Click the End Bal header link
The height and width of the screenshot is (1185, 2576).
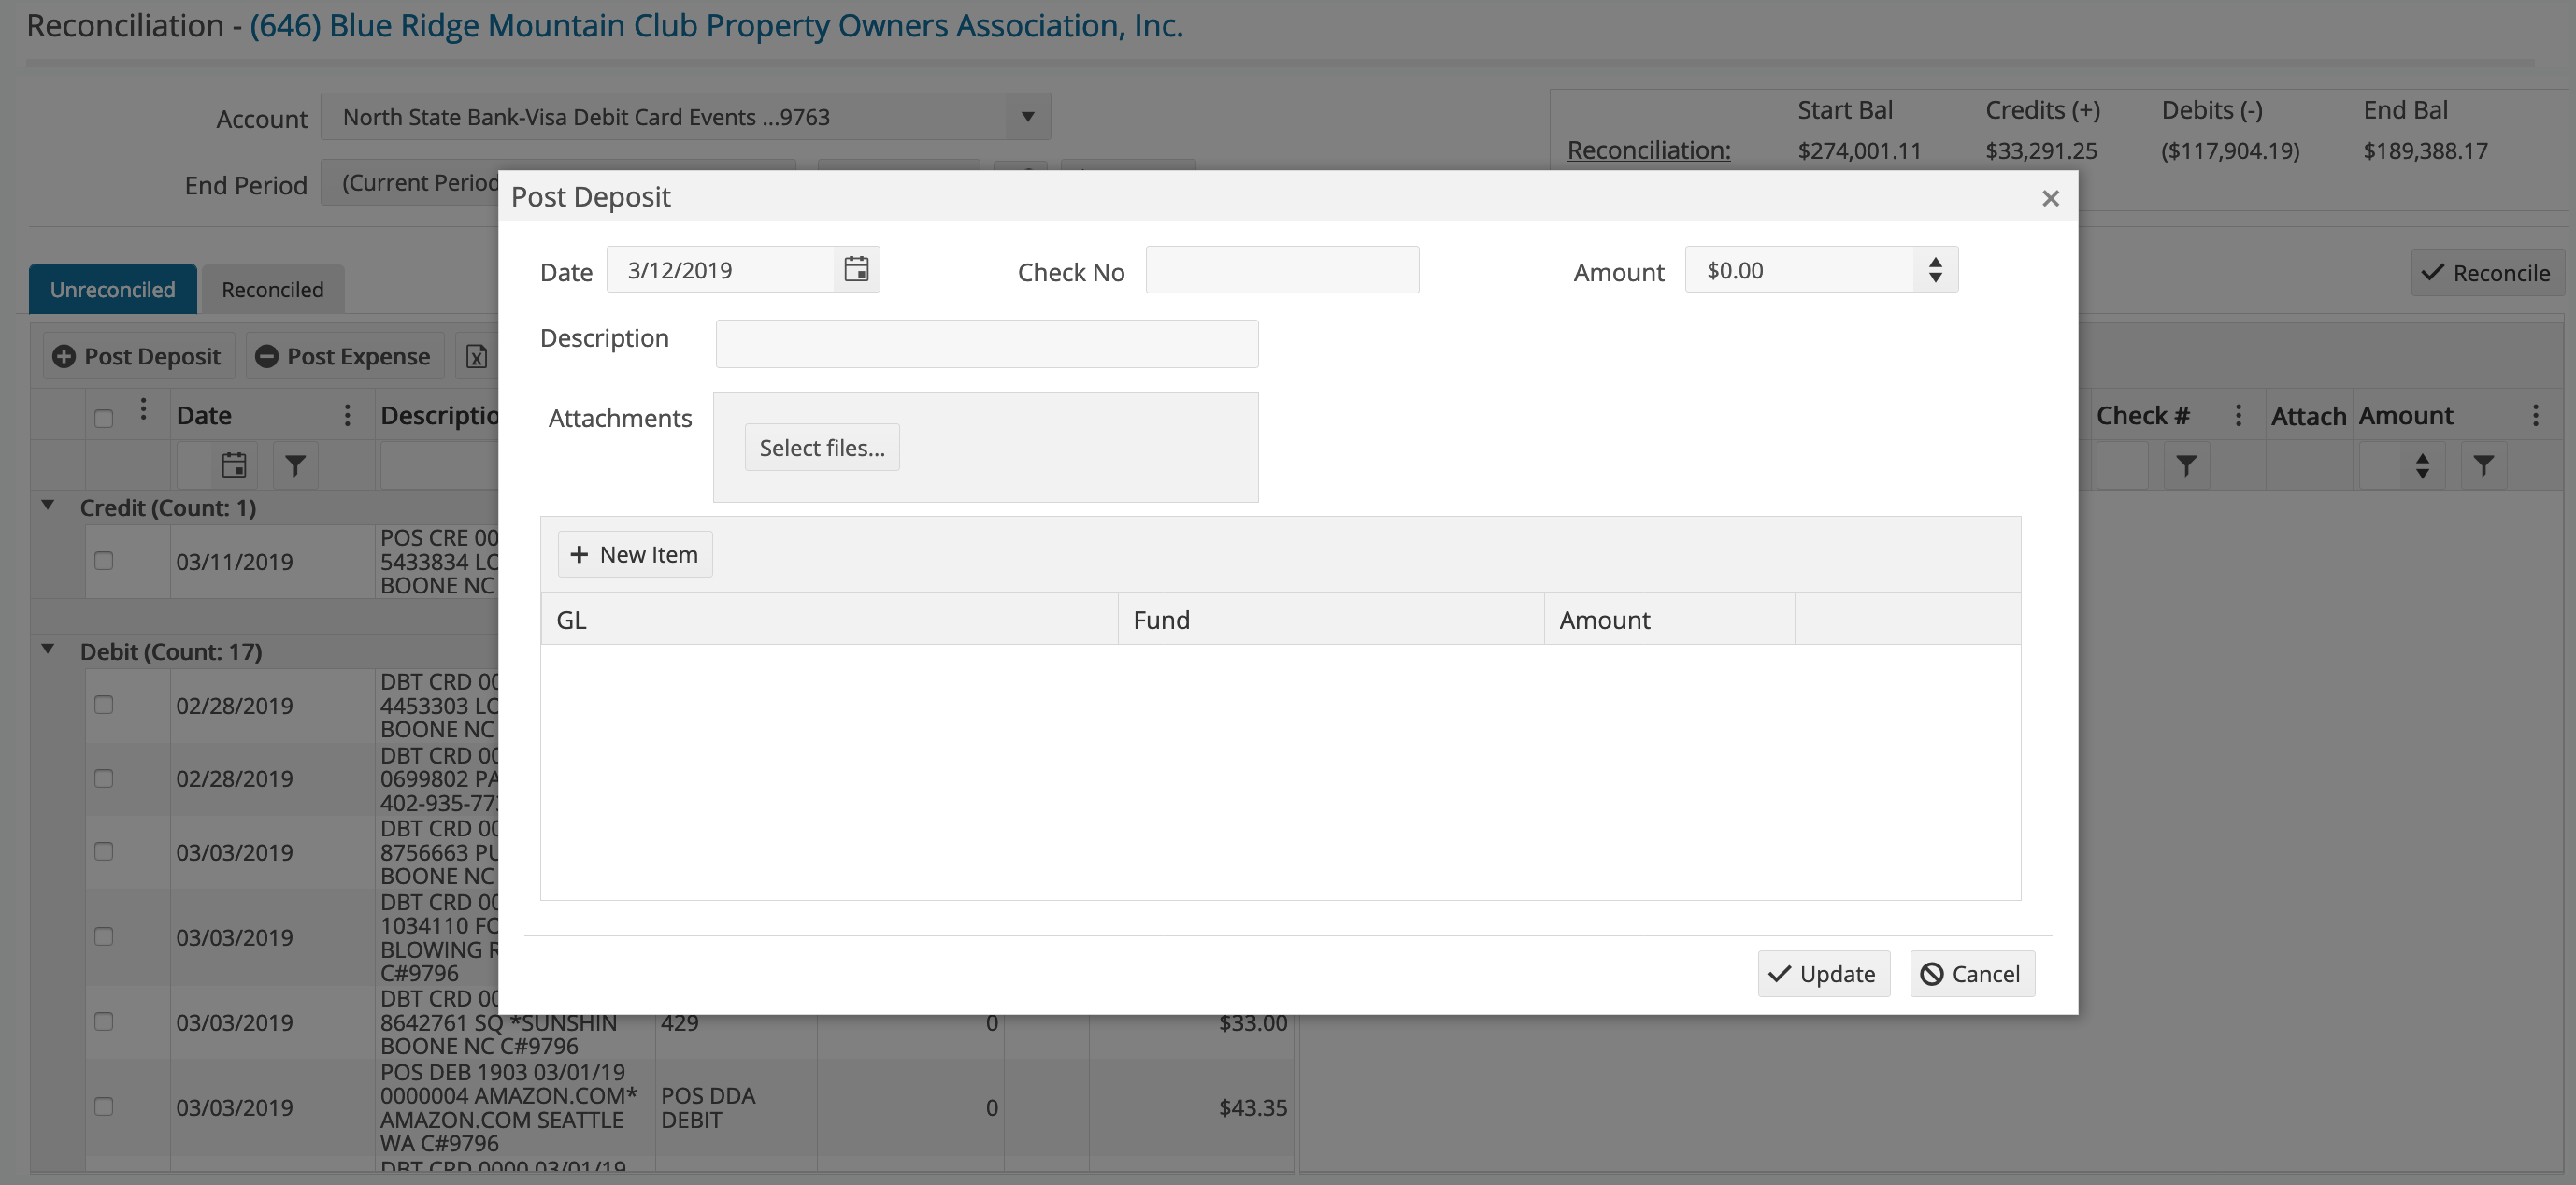pos(2405,110)
